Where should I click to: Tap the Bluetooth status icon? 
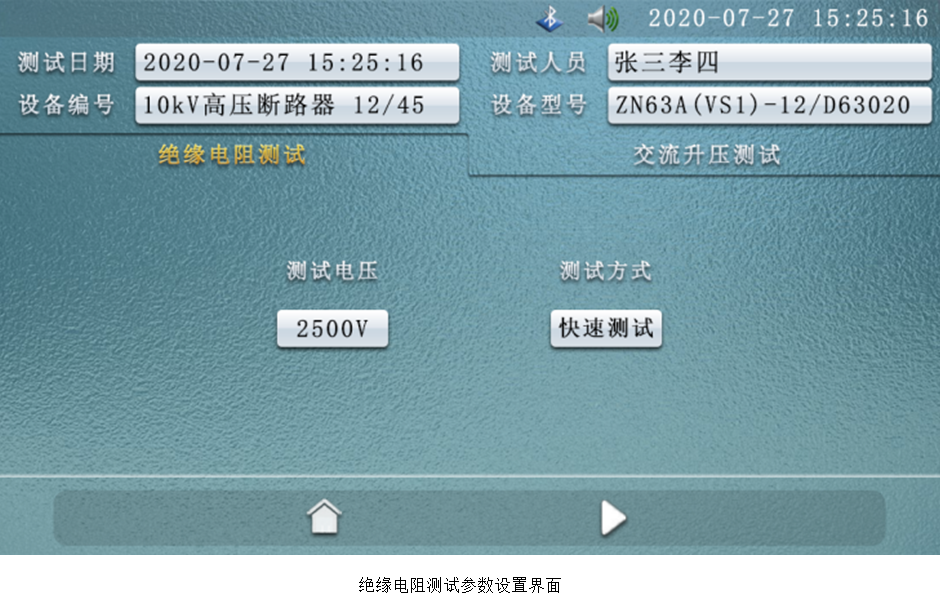click(549, 19)
